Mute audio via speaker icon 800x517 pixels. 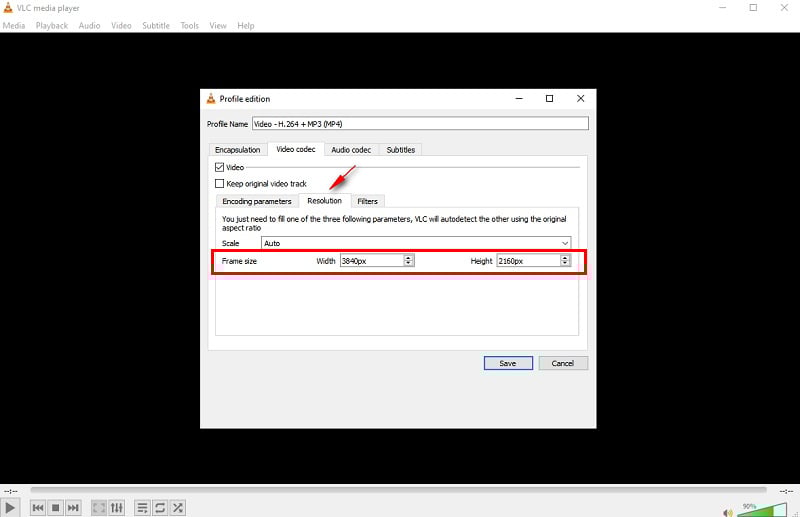click(x=728, y=512)
